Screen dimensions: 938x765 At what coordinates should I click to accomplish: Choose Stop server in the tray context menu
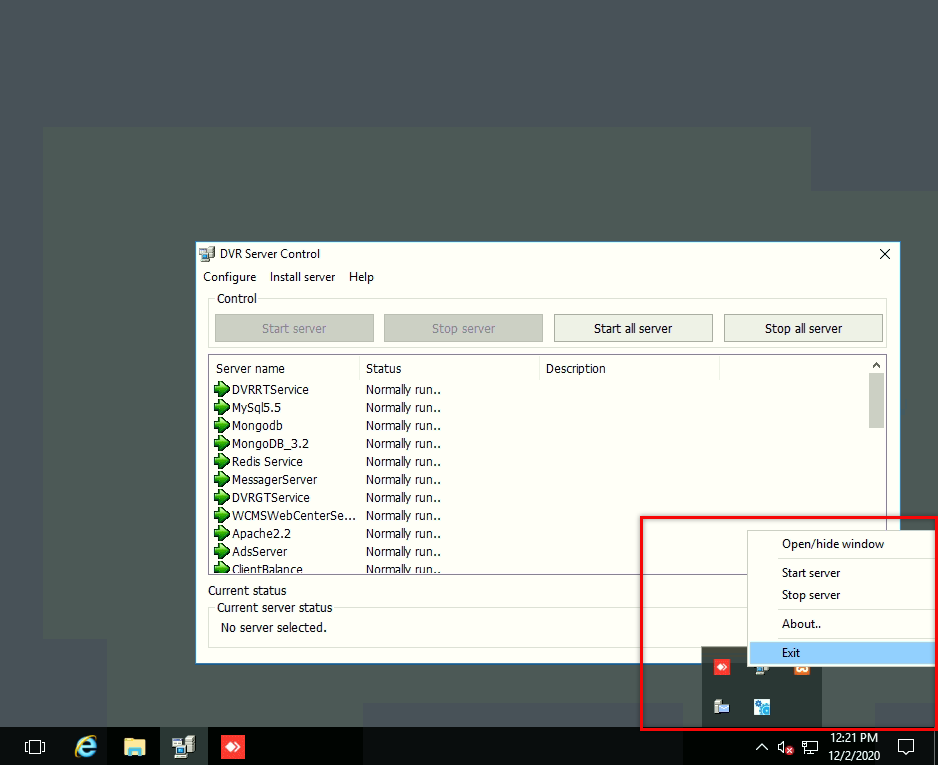pos(842,595)
